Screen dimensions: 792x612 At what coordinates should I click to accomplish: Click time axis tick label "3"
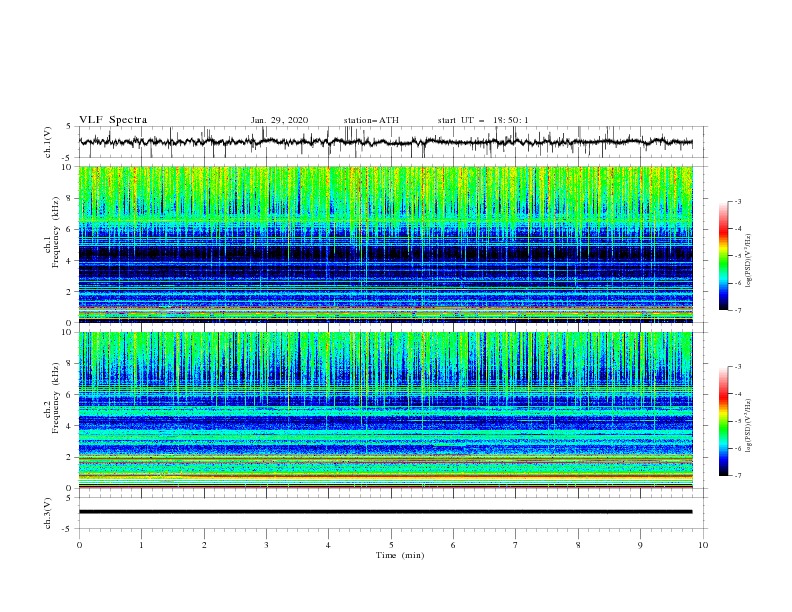point(266,545)
